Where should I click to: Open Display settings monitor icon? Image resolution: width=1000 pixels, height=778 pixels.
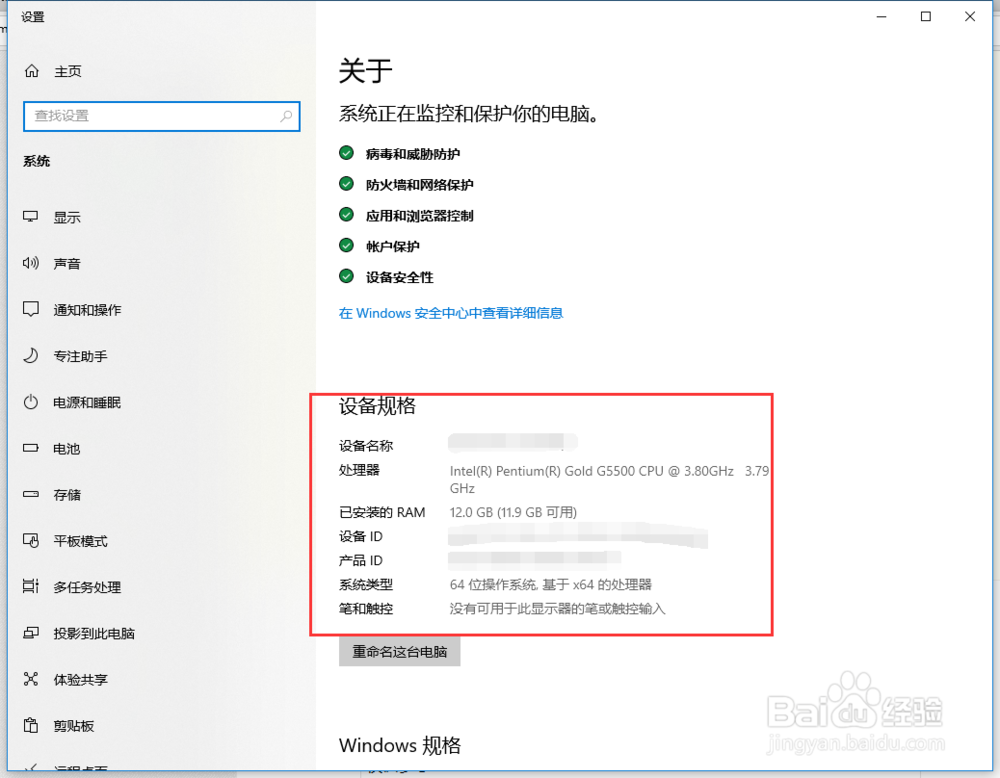click(x=31, y=217)
